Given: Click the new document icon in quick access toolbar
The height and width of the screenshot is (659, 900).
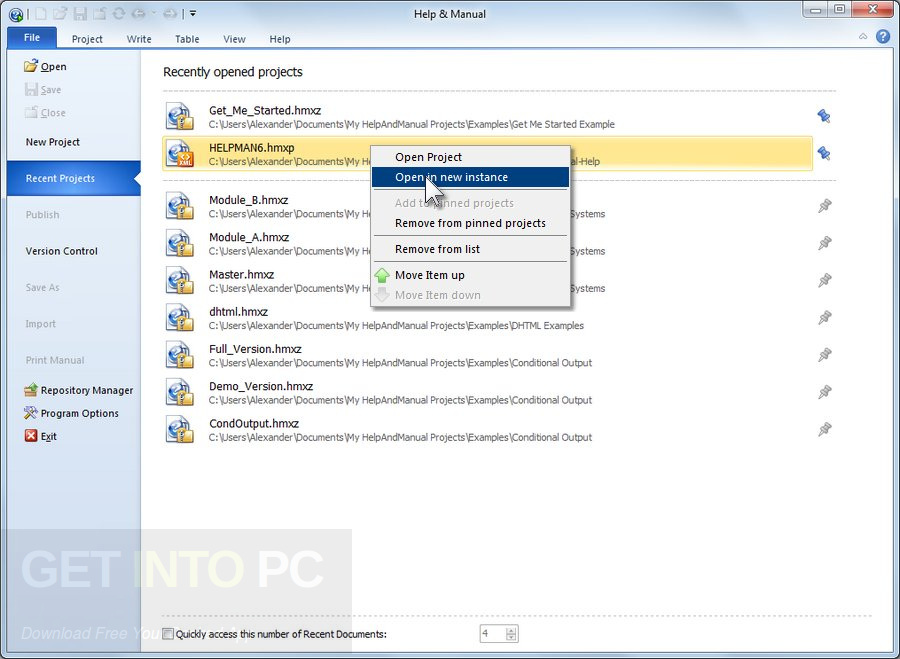Looking at the screenshot, I should [x=40, y=13].
